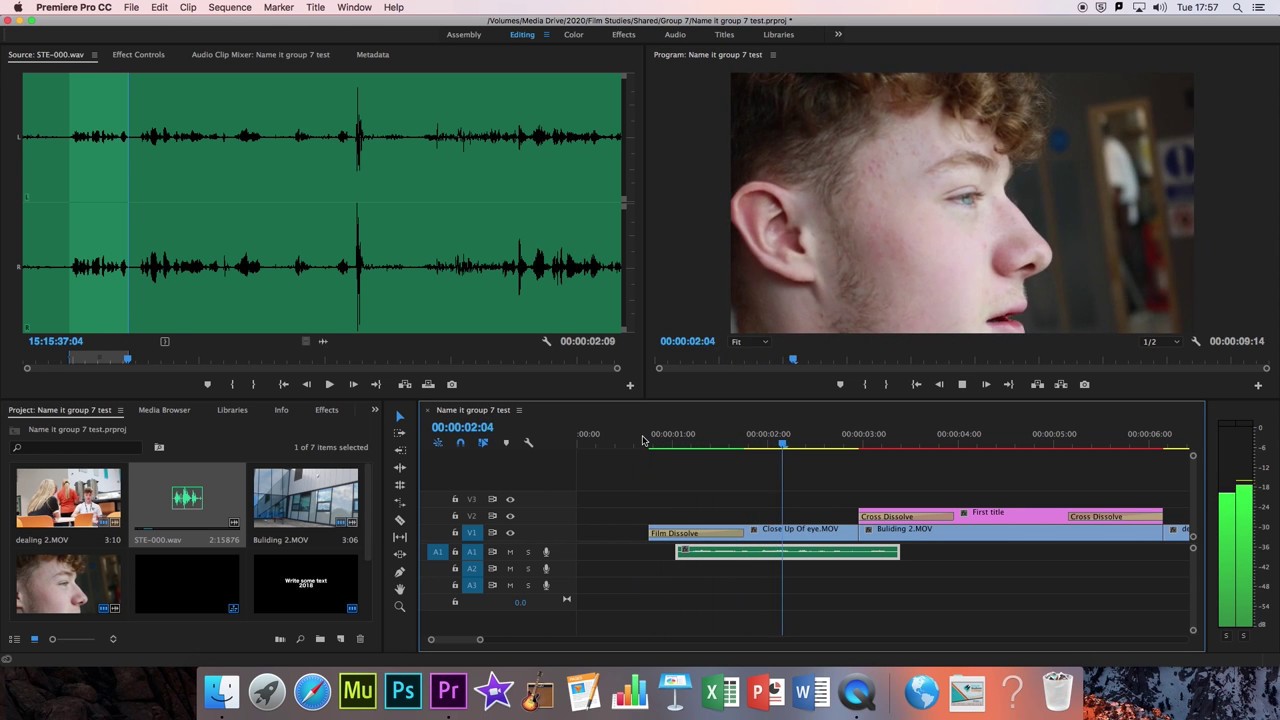This screenshot has height=720, width=1280.
Task: Open the Sequence menu
Action: tap(229, 7)
